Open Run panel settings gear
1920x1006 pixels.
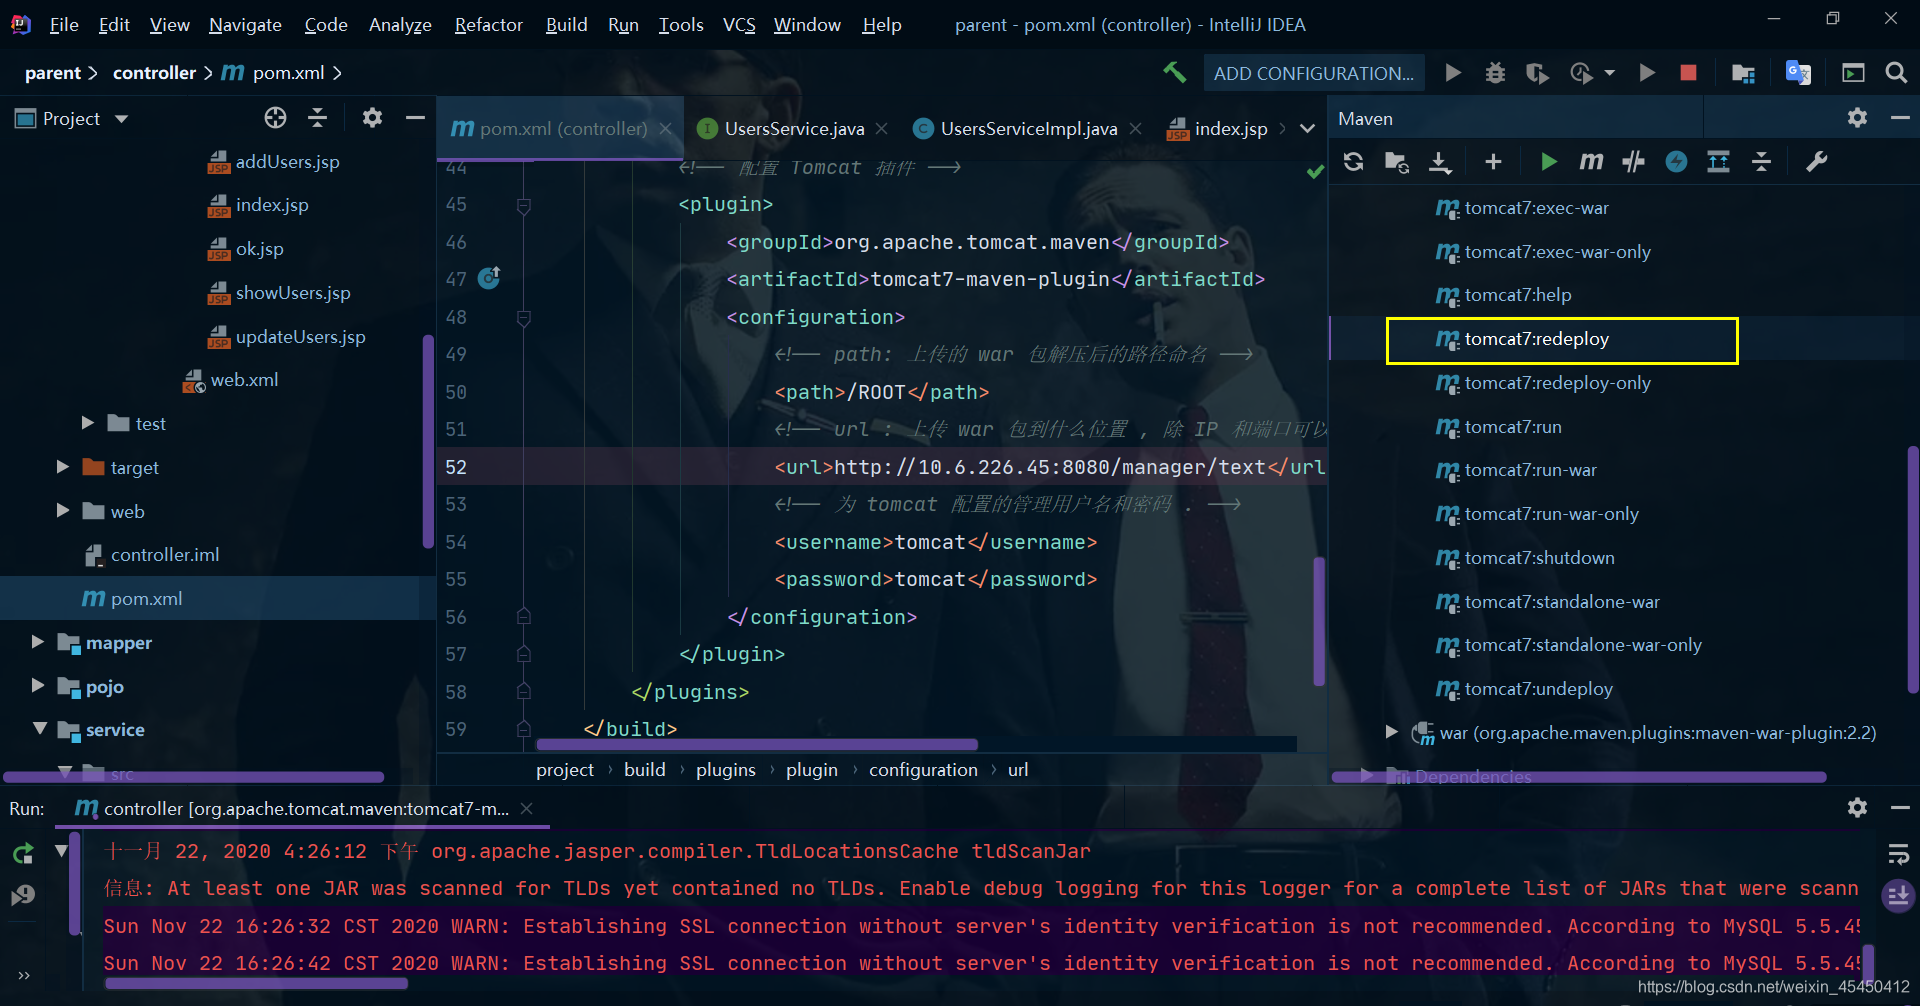tap(1857, 808)
